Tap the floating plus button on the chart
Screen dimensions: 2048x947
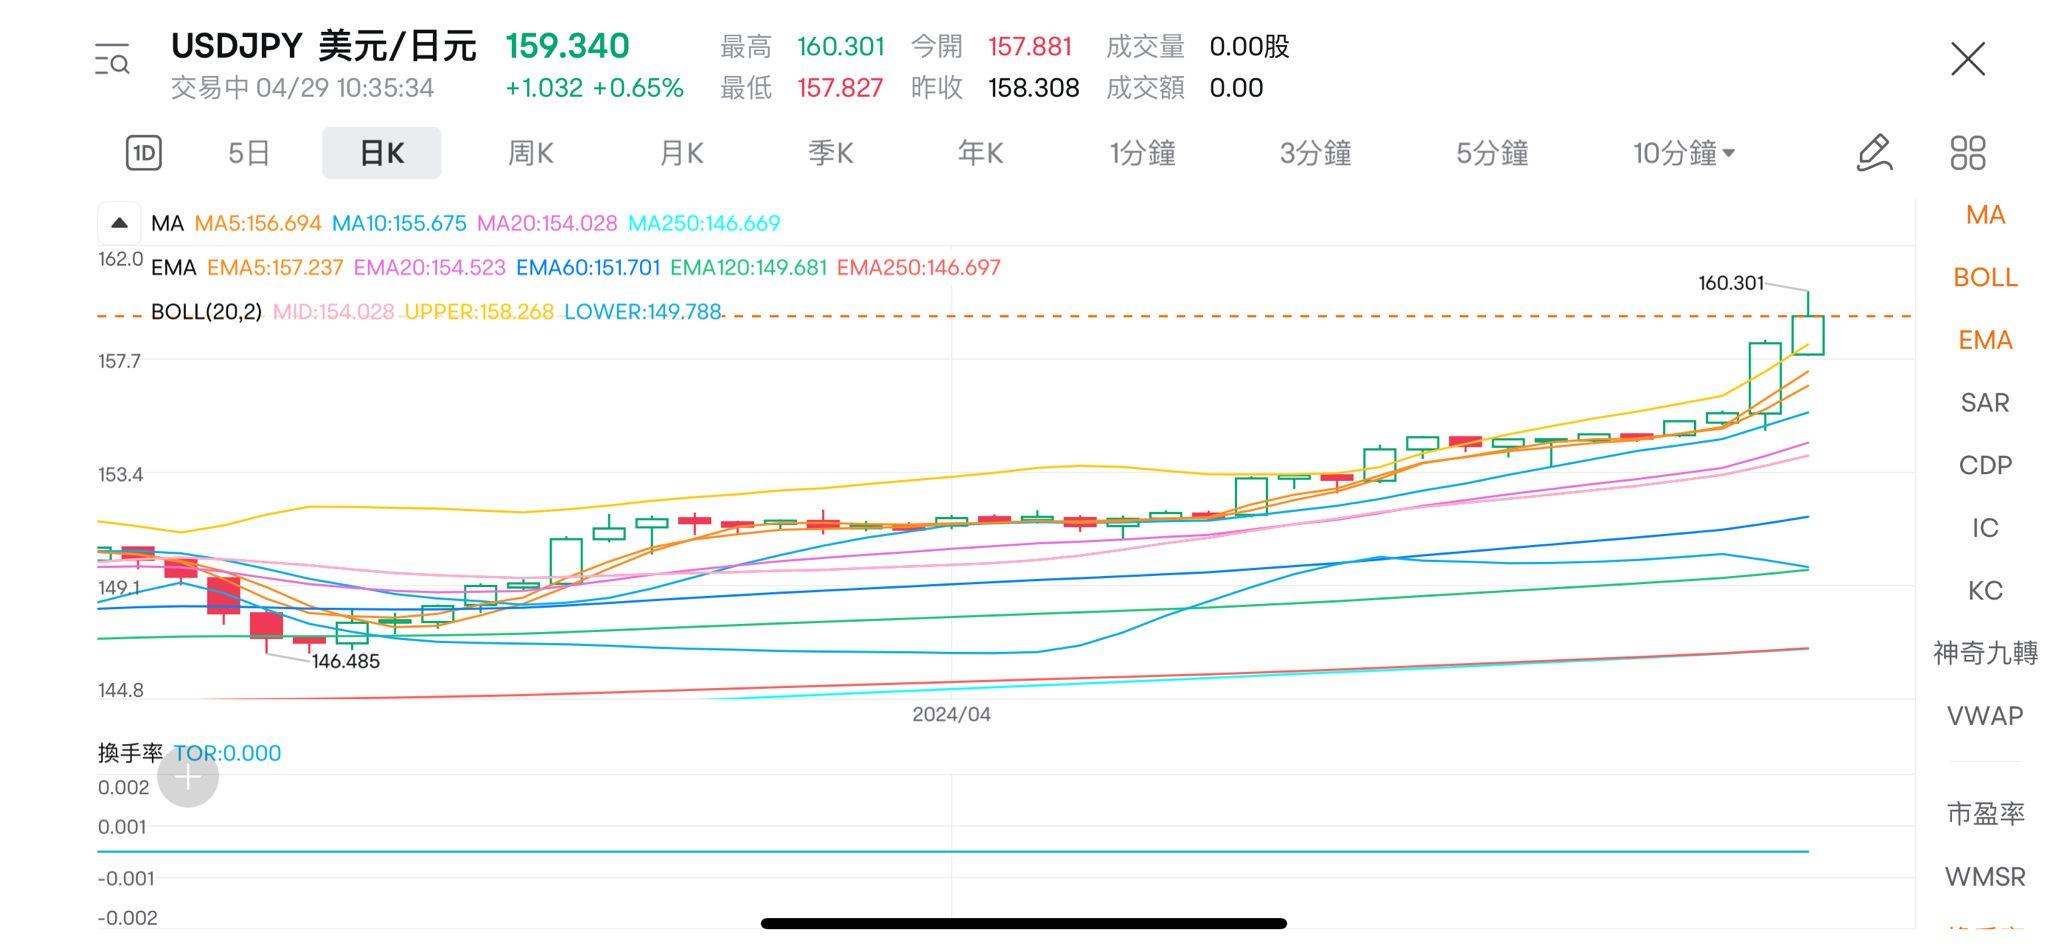pos(188,776)
